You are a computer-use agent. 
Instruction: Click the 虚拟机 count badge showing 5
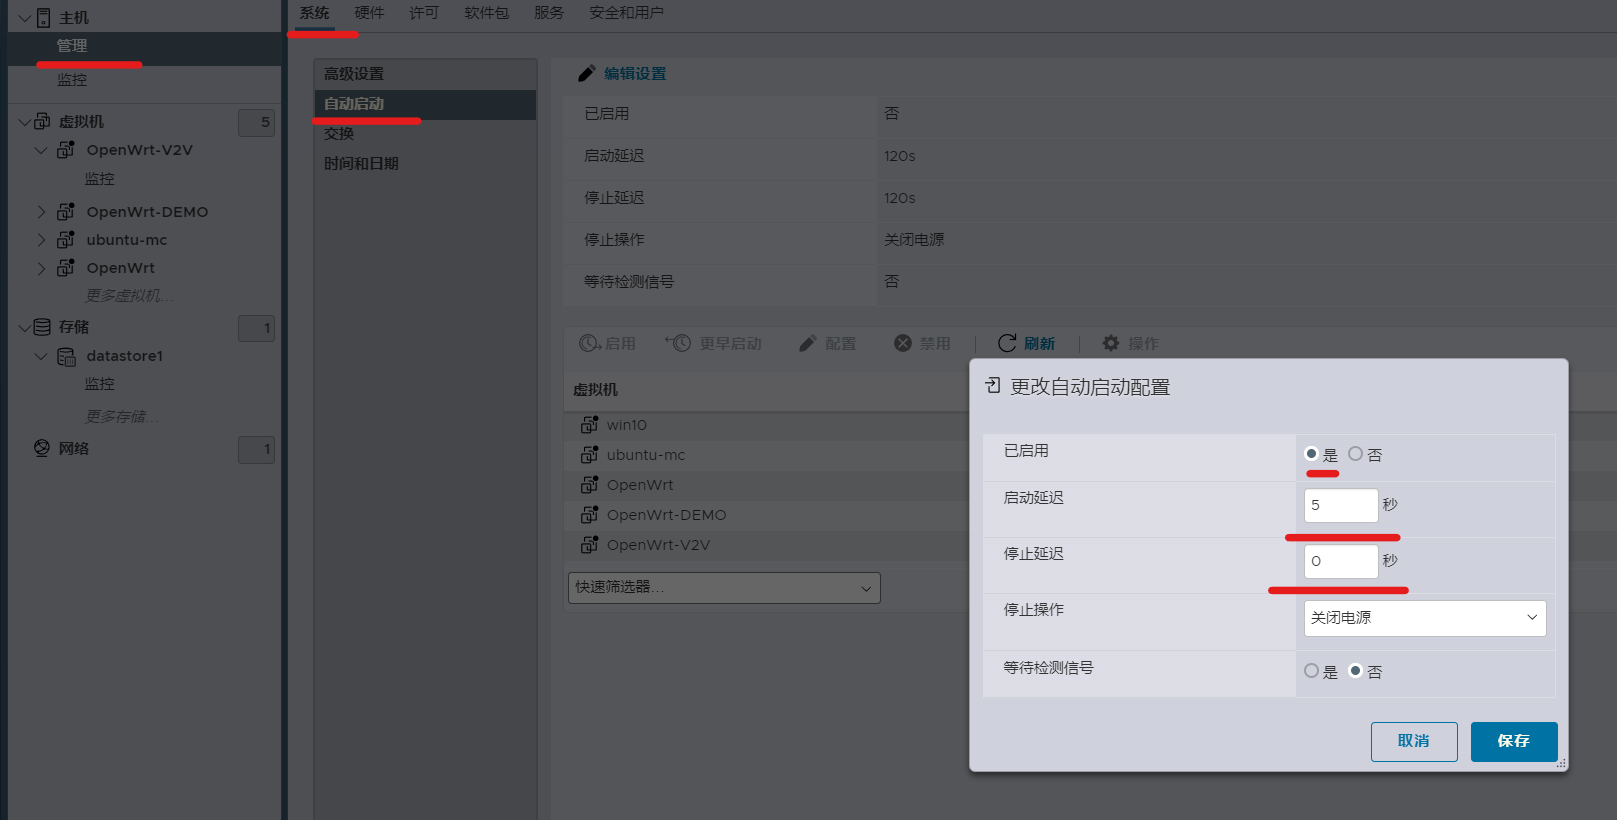256,122
